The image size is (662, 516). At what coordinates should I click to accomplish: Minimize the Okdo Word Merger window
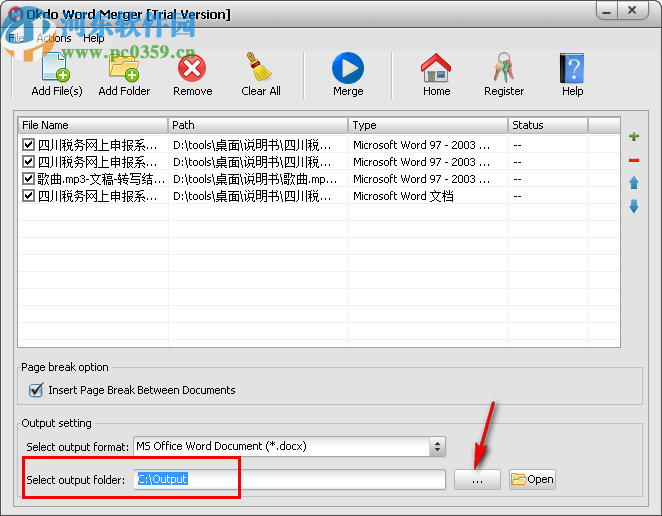(607, 11)
